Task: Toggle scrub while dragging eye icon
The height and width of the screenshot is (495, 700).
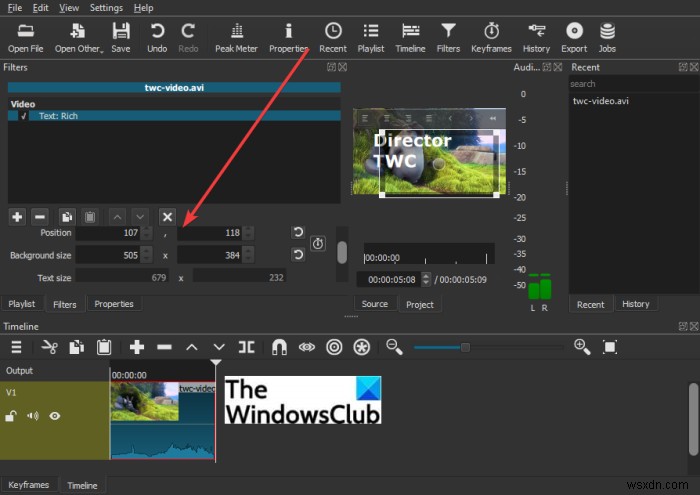Action: (x=307, y=347)
